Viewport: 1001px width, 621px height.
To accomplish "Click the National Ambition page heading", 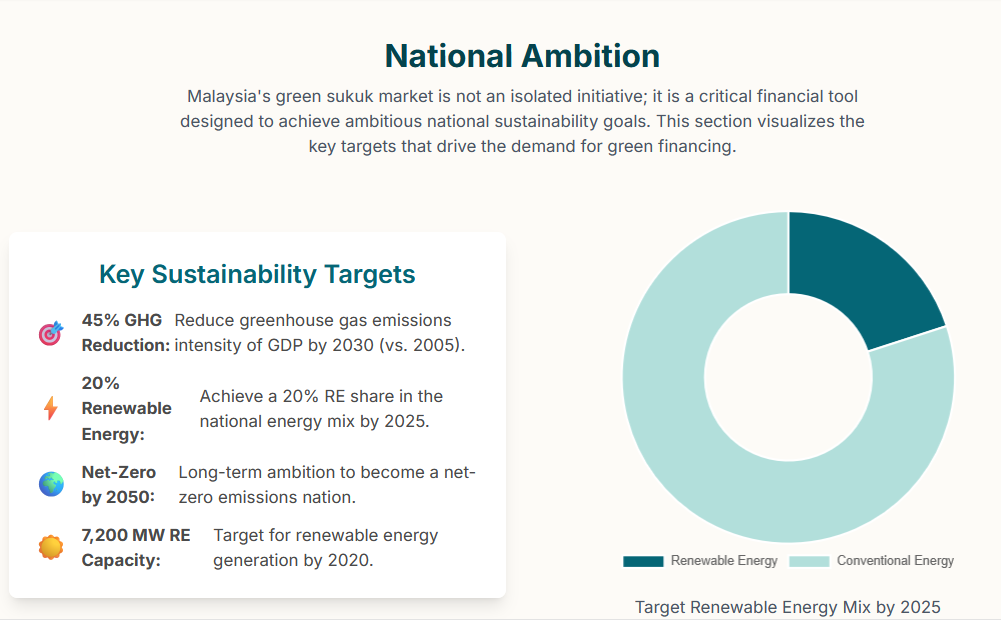I will coord(522,56).
